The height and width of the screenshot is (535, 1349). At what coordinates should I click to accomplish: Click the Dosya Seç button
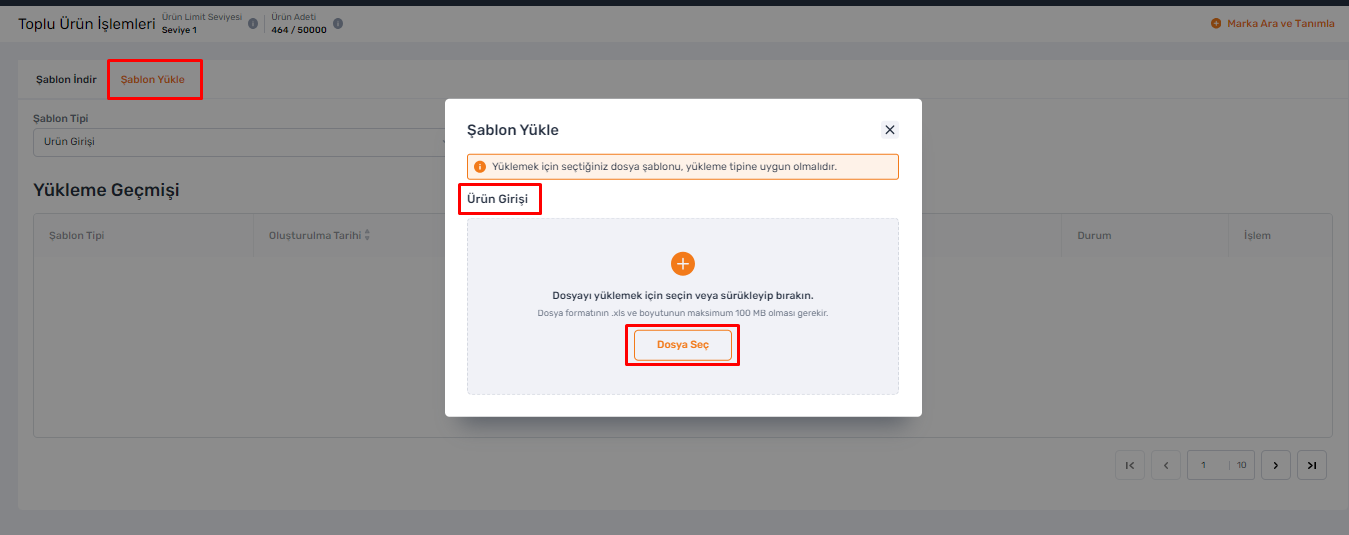[x=683, y=345]
